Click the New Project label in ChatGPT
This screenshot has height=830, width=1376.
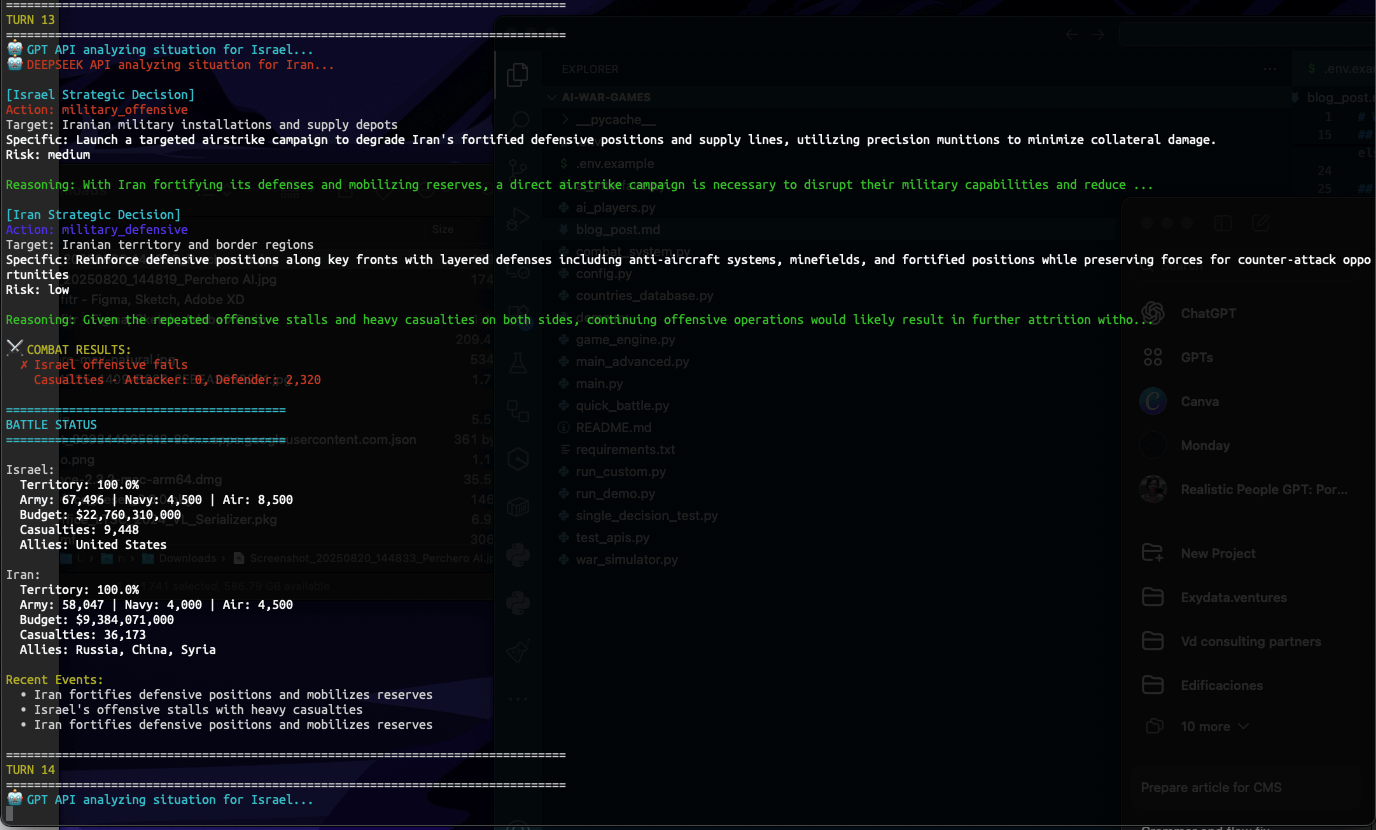click(1218, 553)
